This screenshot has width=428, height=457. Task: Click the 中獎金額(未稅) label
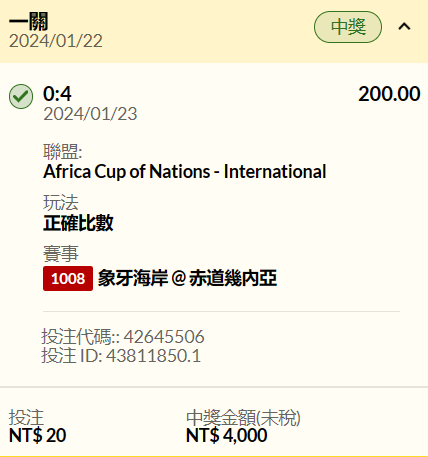click(x=243, y=418)
